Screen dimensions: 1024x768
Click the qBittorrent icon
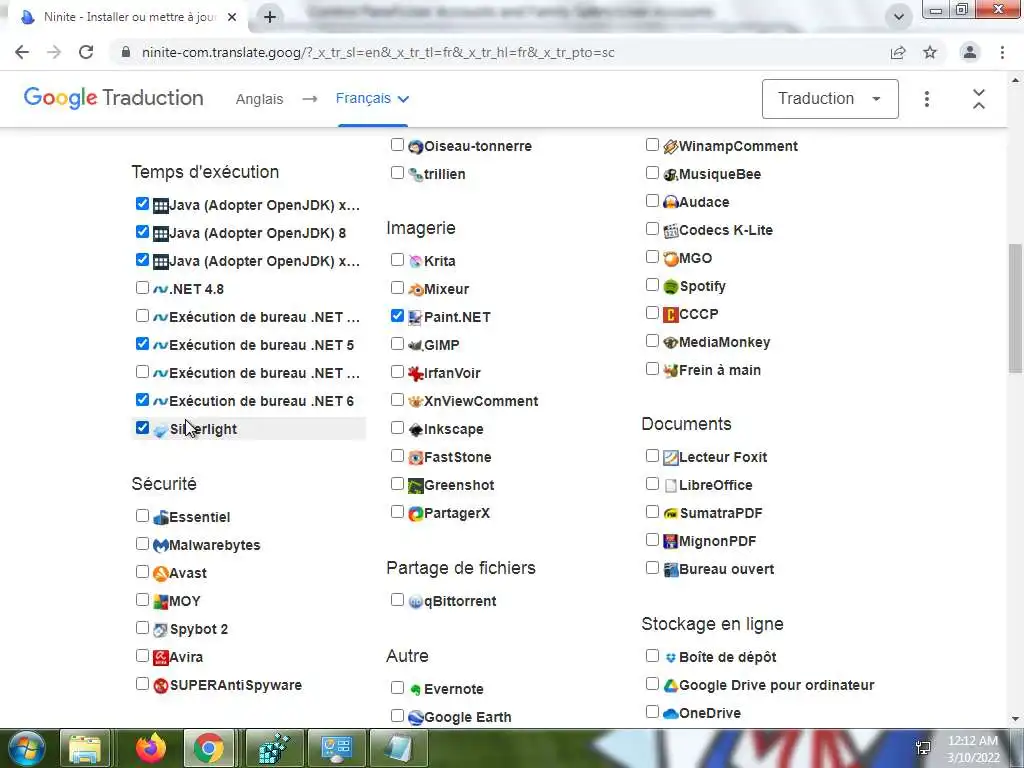pos(415,601)
